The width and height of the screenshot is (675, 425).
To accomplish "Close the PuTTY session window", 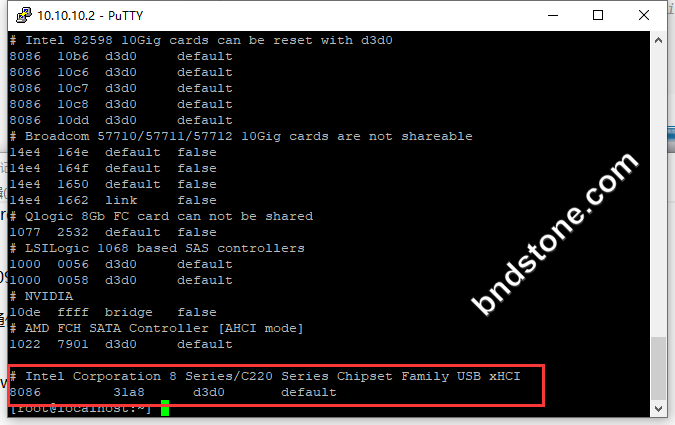I will pyautogui.click(x=644, y=16).
